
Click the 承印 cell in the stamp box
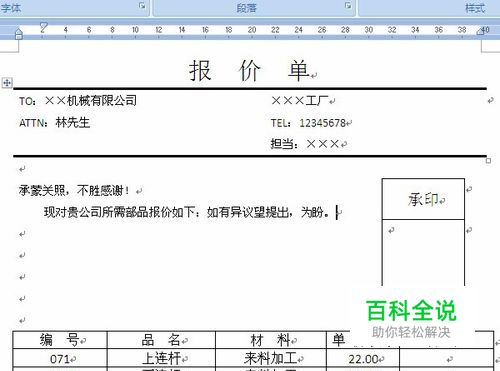point(423,199)
